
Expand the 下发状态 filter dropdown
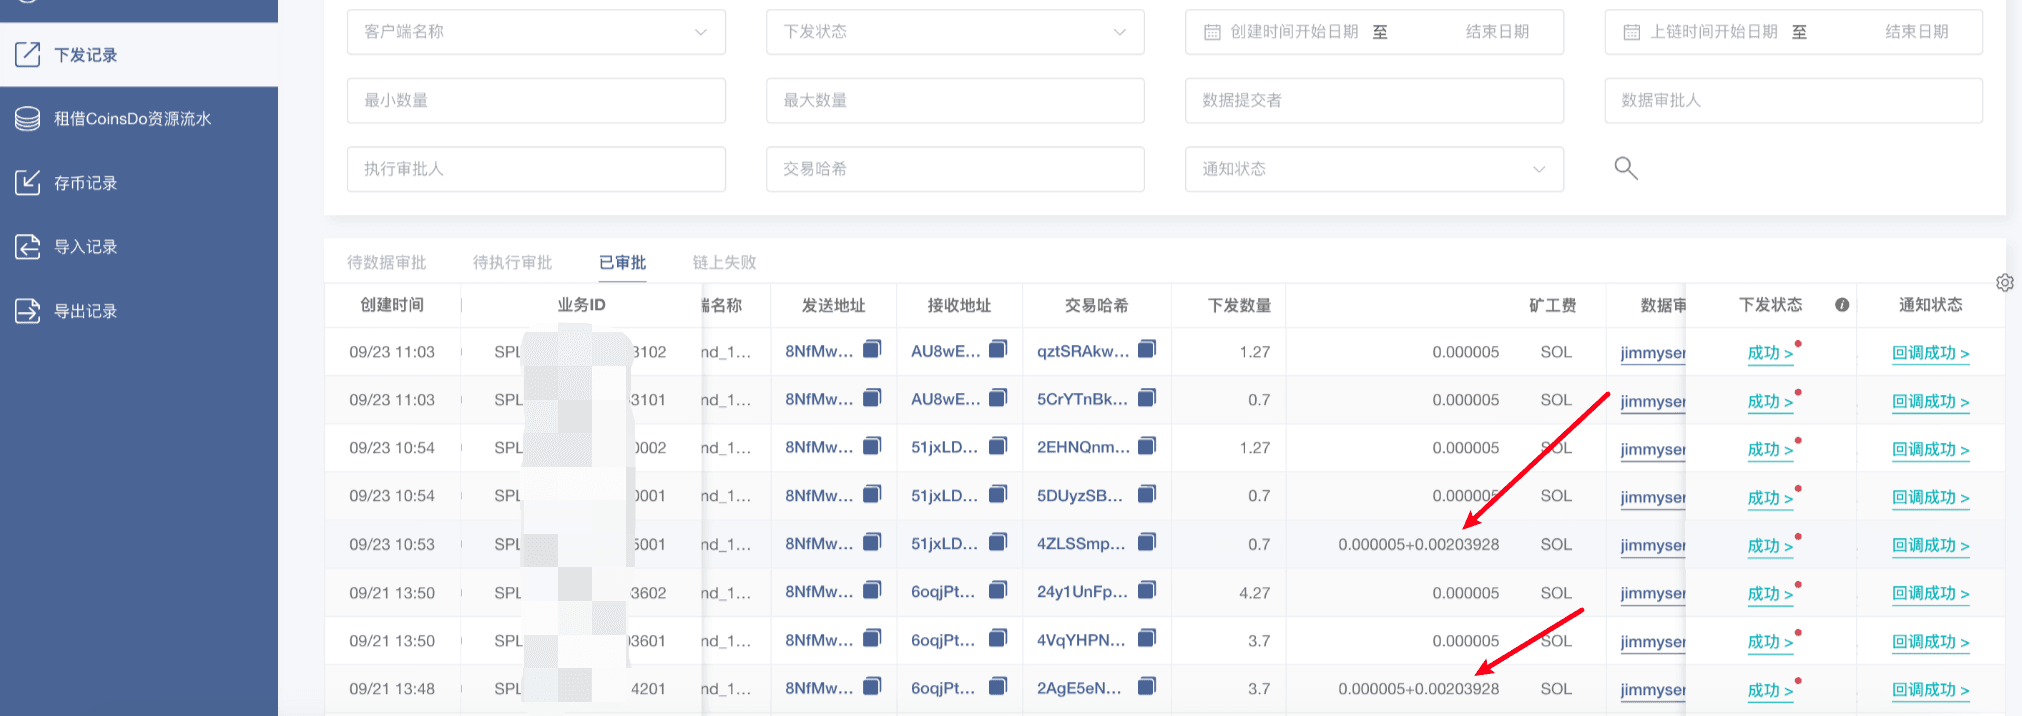(954, 32)
